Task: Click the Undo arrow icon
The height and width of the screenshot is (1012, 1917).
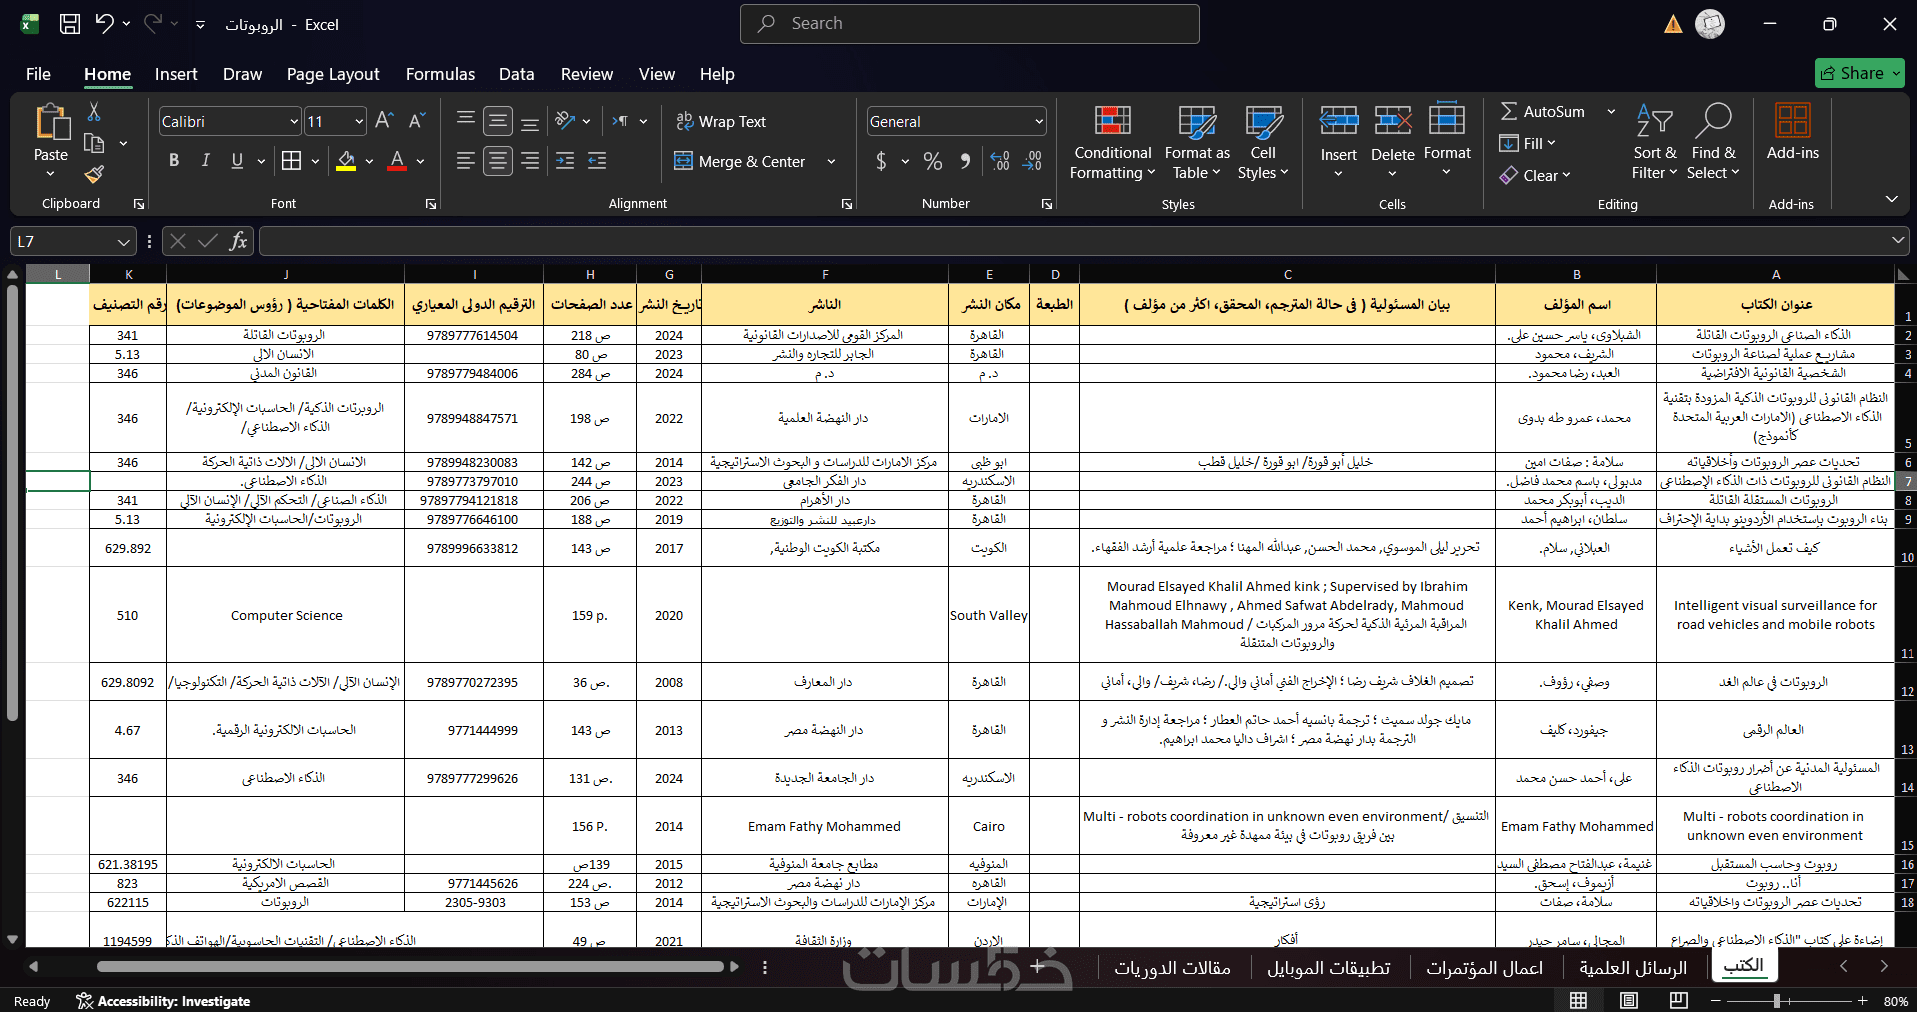Action: [x=104, y=24]
